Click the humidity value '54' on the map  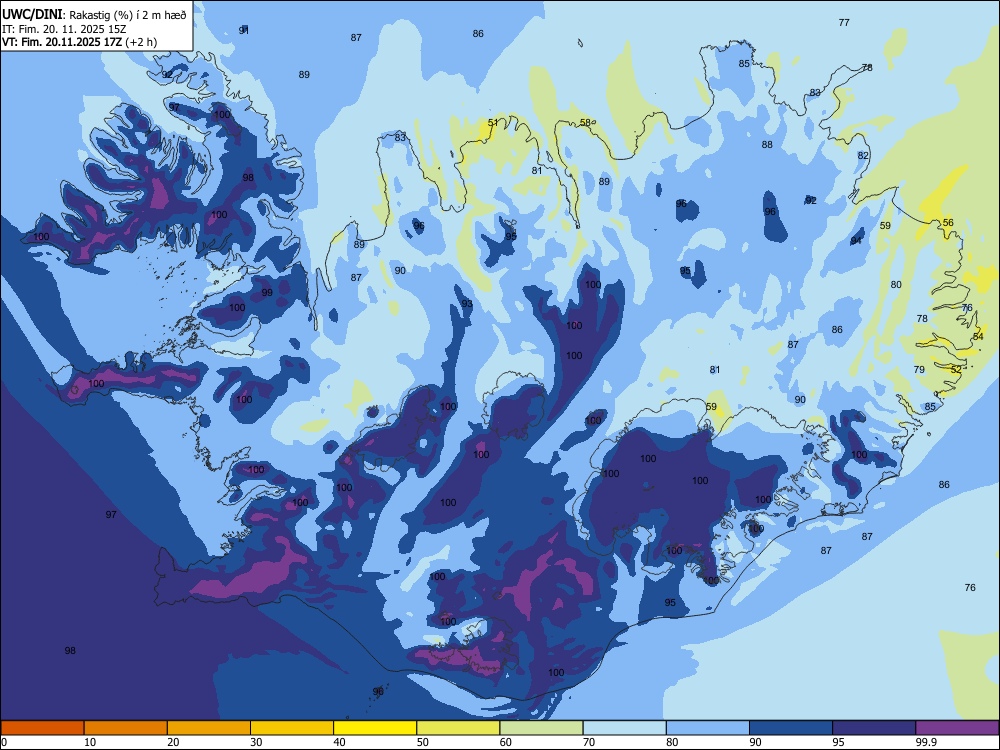click(978, 336)
